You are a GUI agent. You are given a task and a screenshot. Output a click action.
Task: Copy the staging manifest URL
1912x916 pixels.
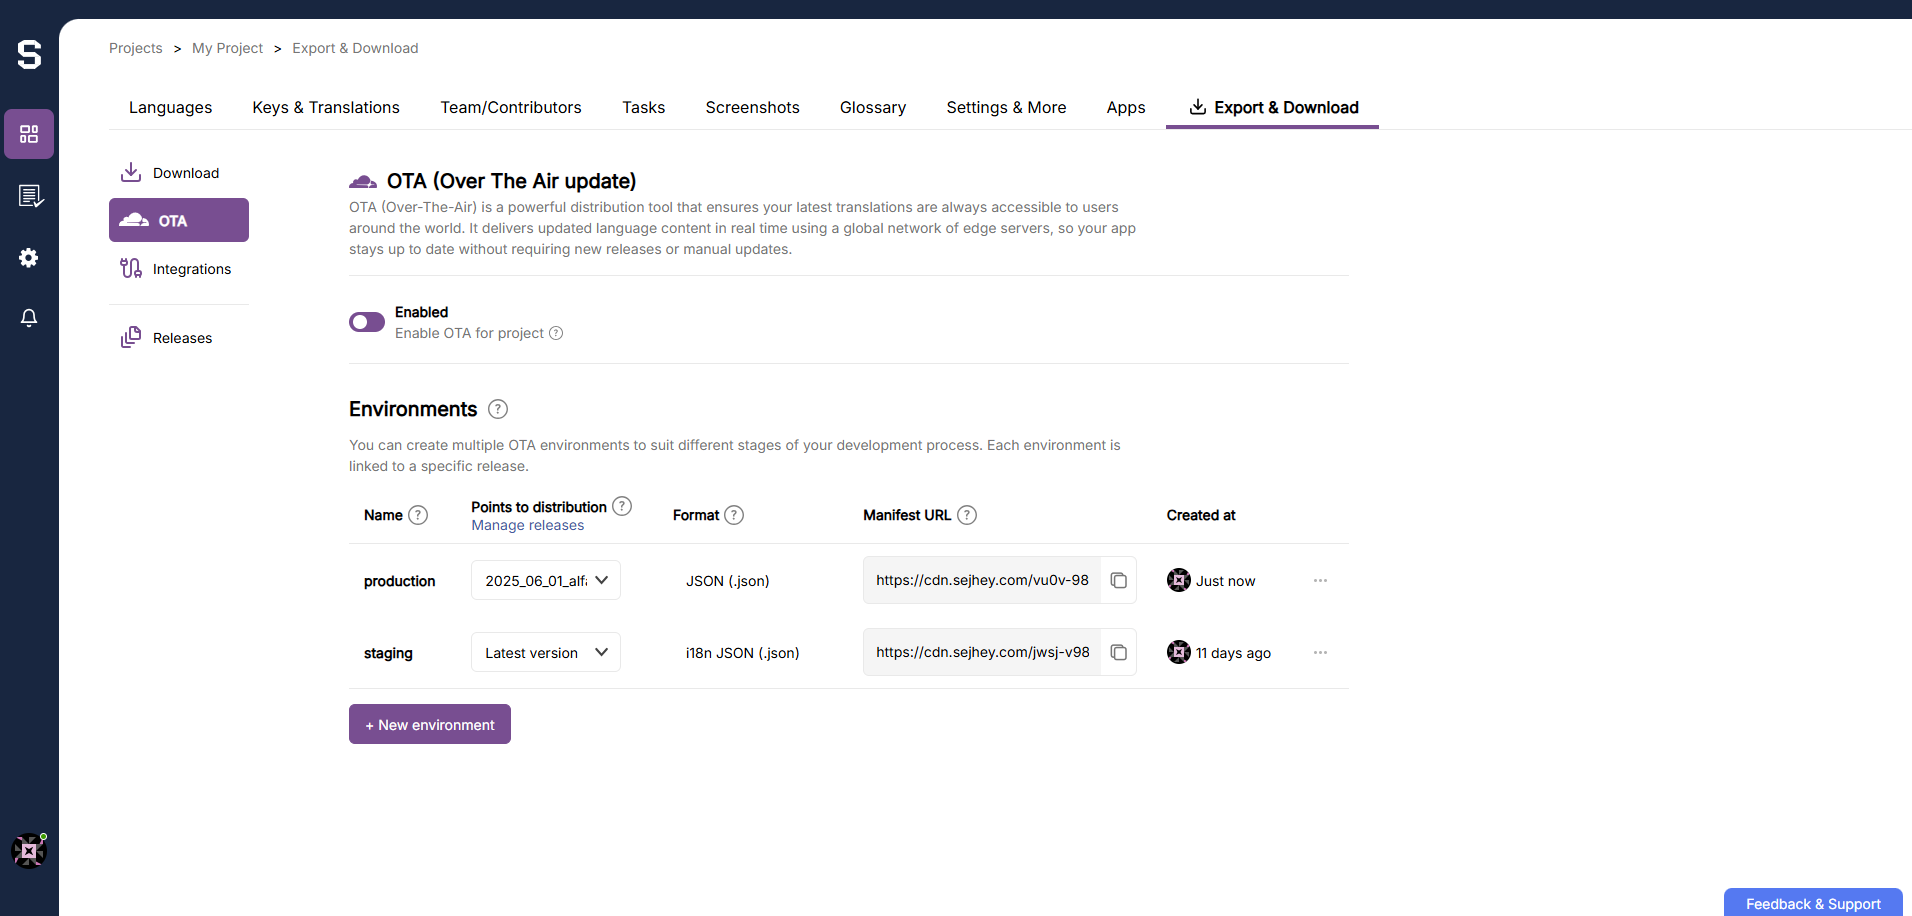(1119, 653)
